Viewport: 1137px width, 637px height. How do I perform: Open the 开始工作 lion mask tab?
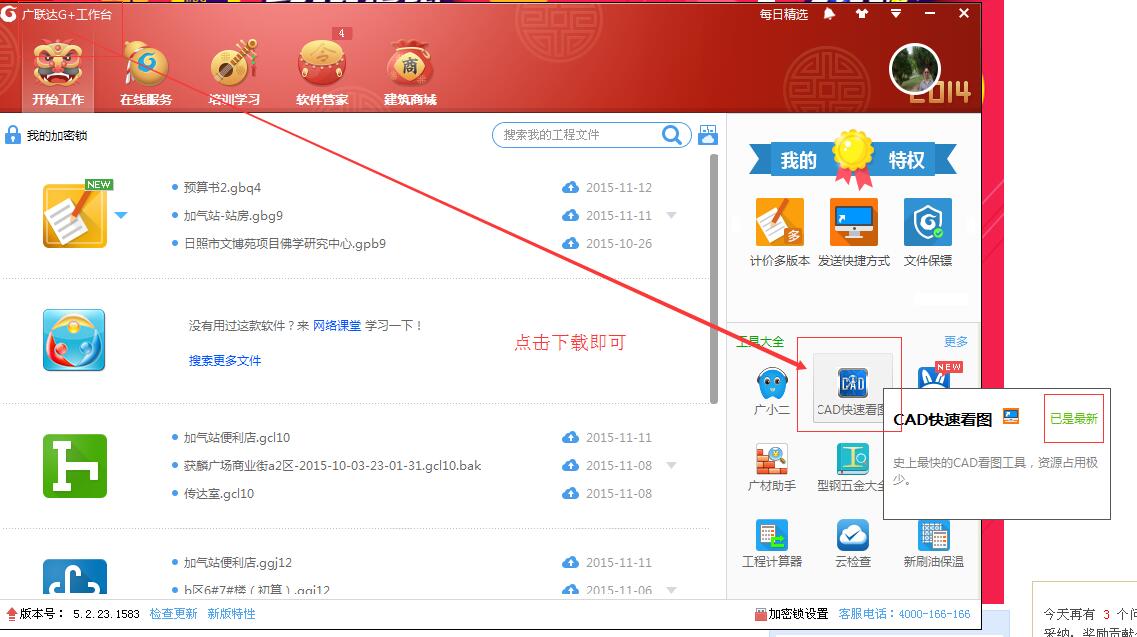(x=58, y=73)
